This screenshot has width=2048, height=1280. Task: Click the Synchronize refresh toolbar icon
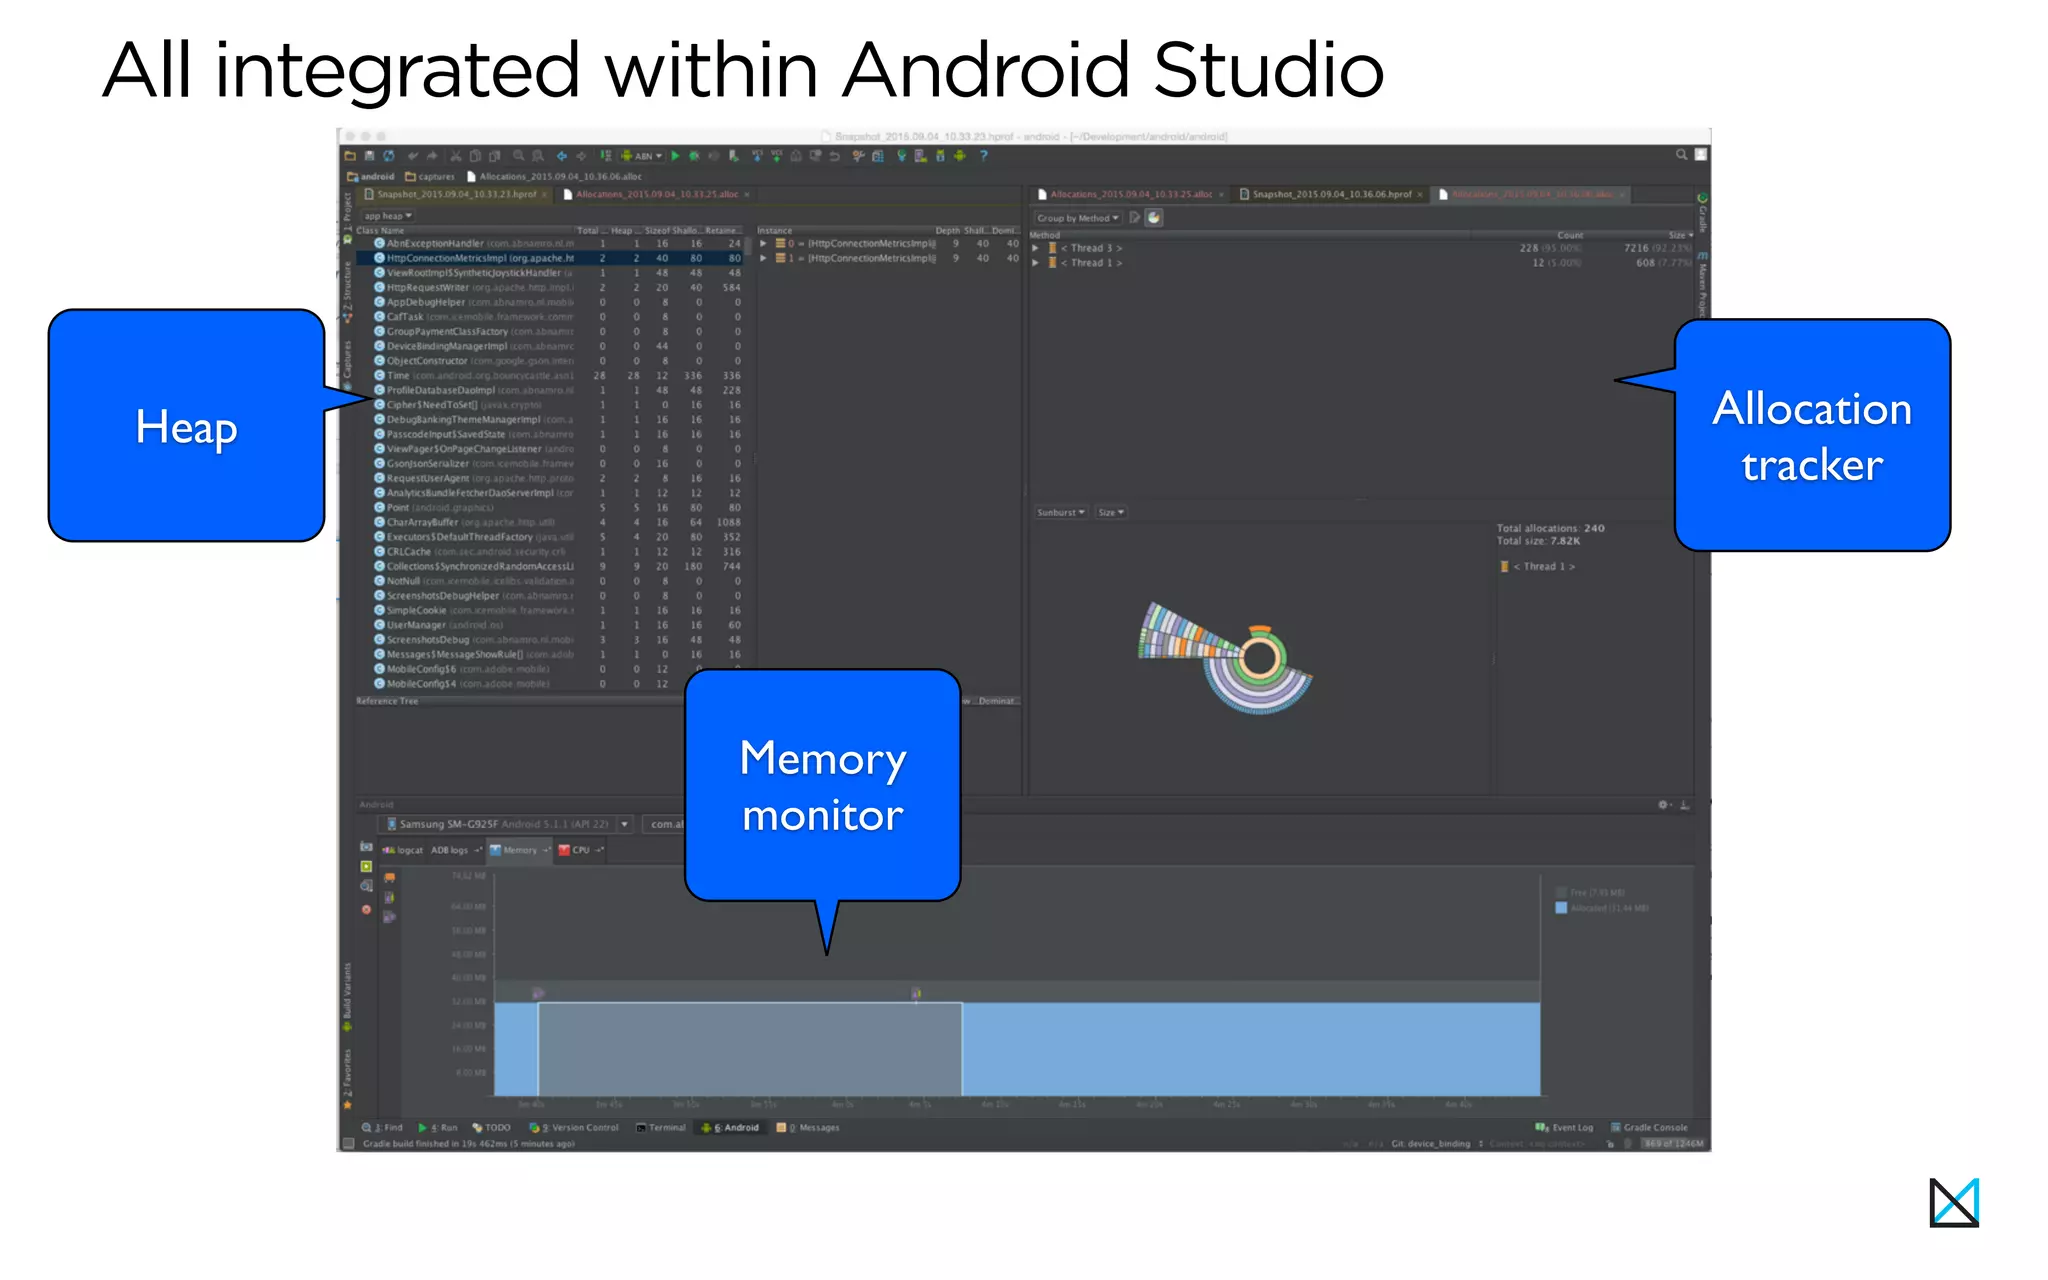click(389, 156)
